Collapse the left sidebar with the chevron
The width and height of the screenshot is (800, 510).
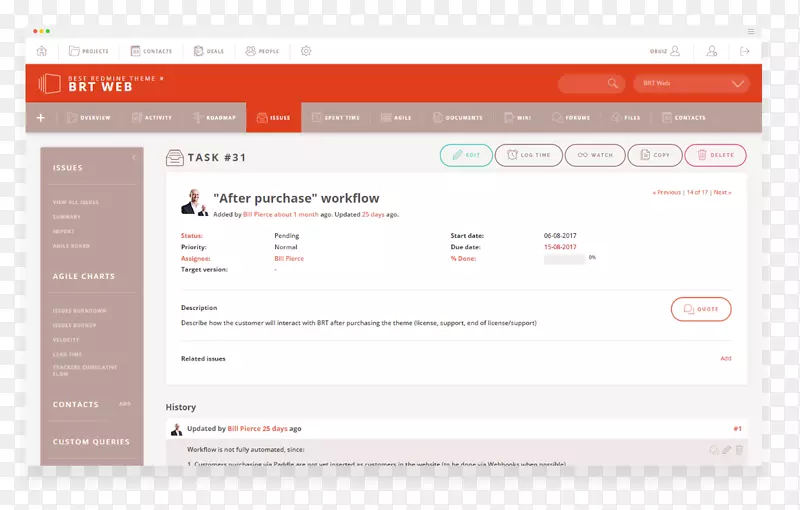pyautogui.click(x=134, y=158)
